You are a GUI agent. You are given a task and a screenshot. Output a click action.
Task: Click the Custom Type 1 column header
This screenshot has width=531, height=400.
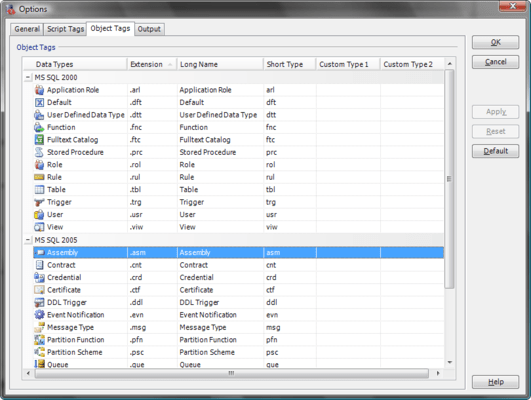pos(348,64)
